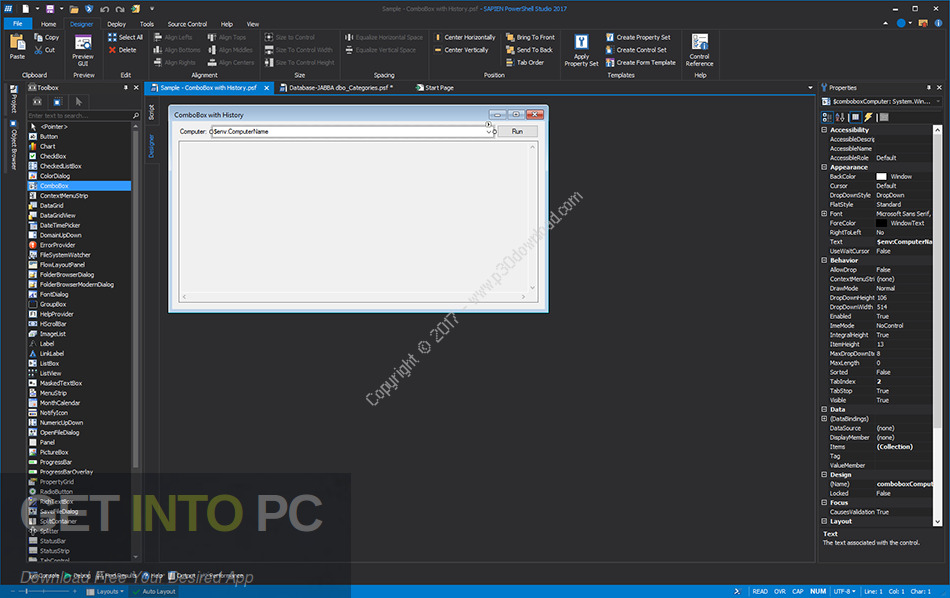Image resolution: width=950 pixels, height=598 pixels.
Task: Open the Computer combobox dropdown arrow on form
Action: point(488,131)
